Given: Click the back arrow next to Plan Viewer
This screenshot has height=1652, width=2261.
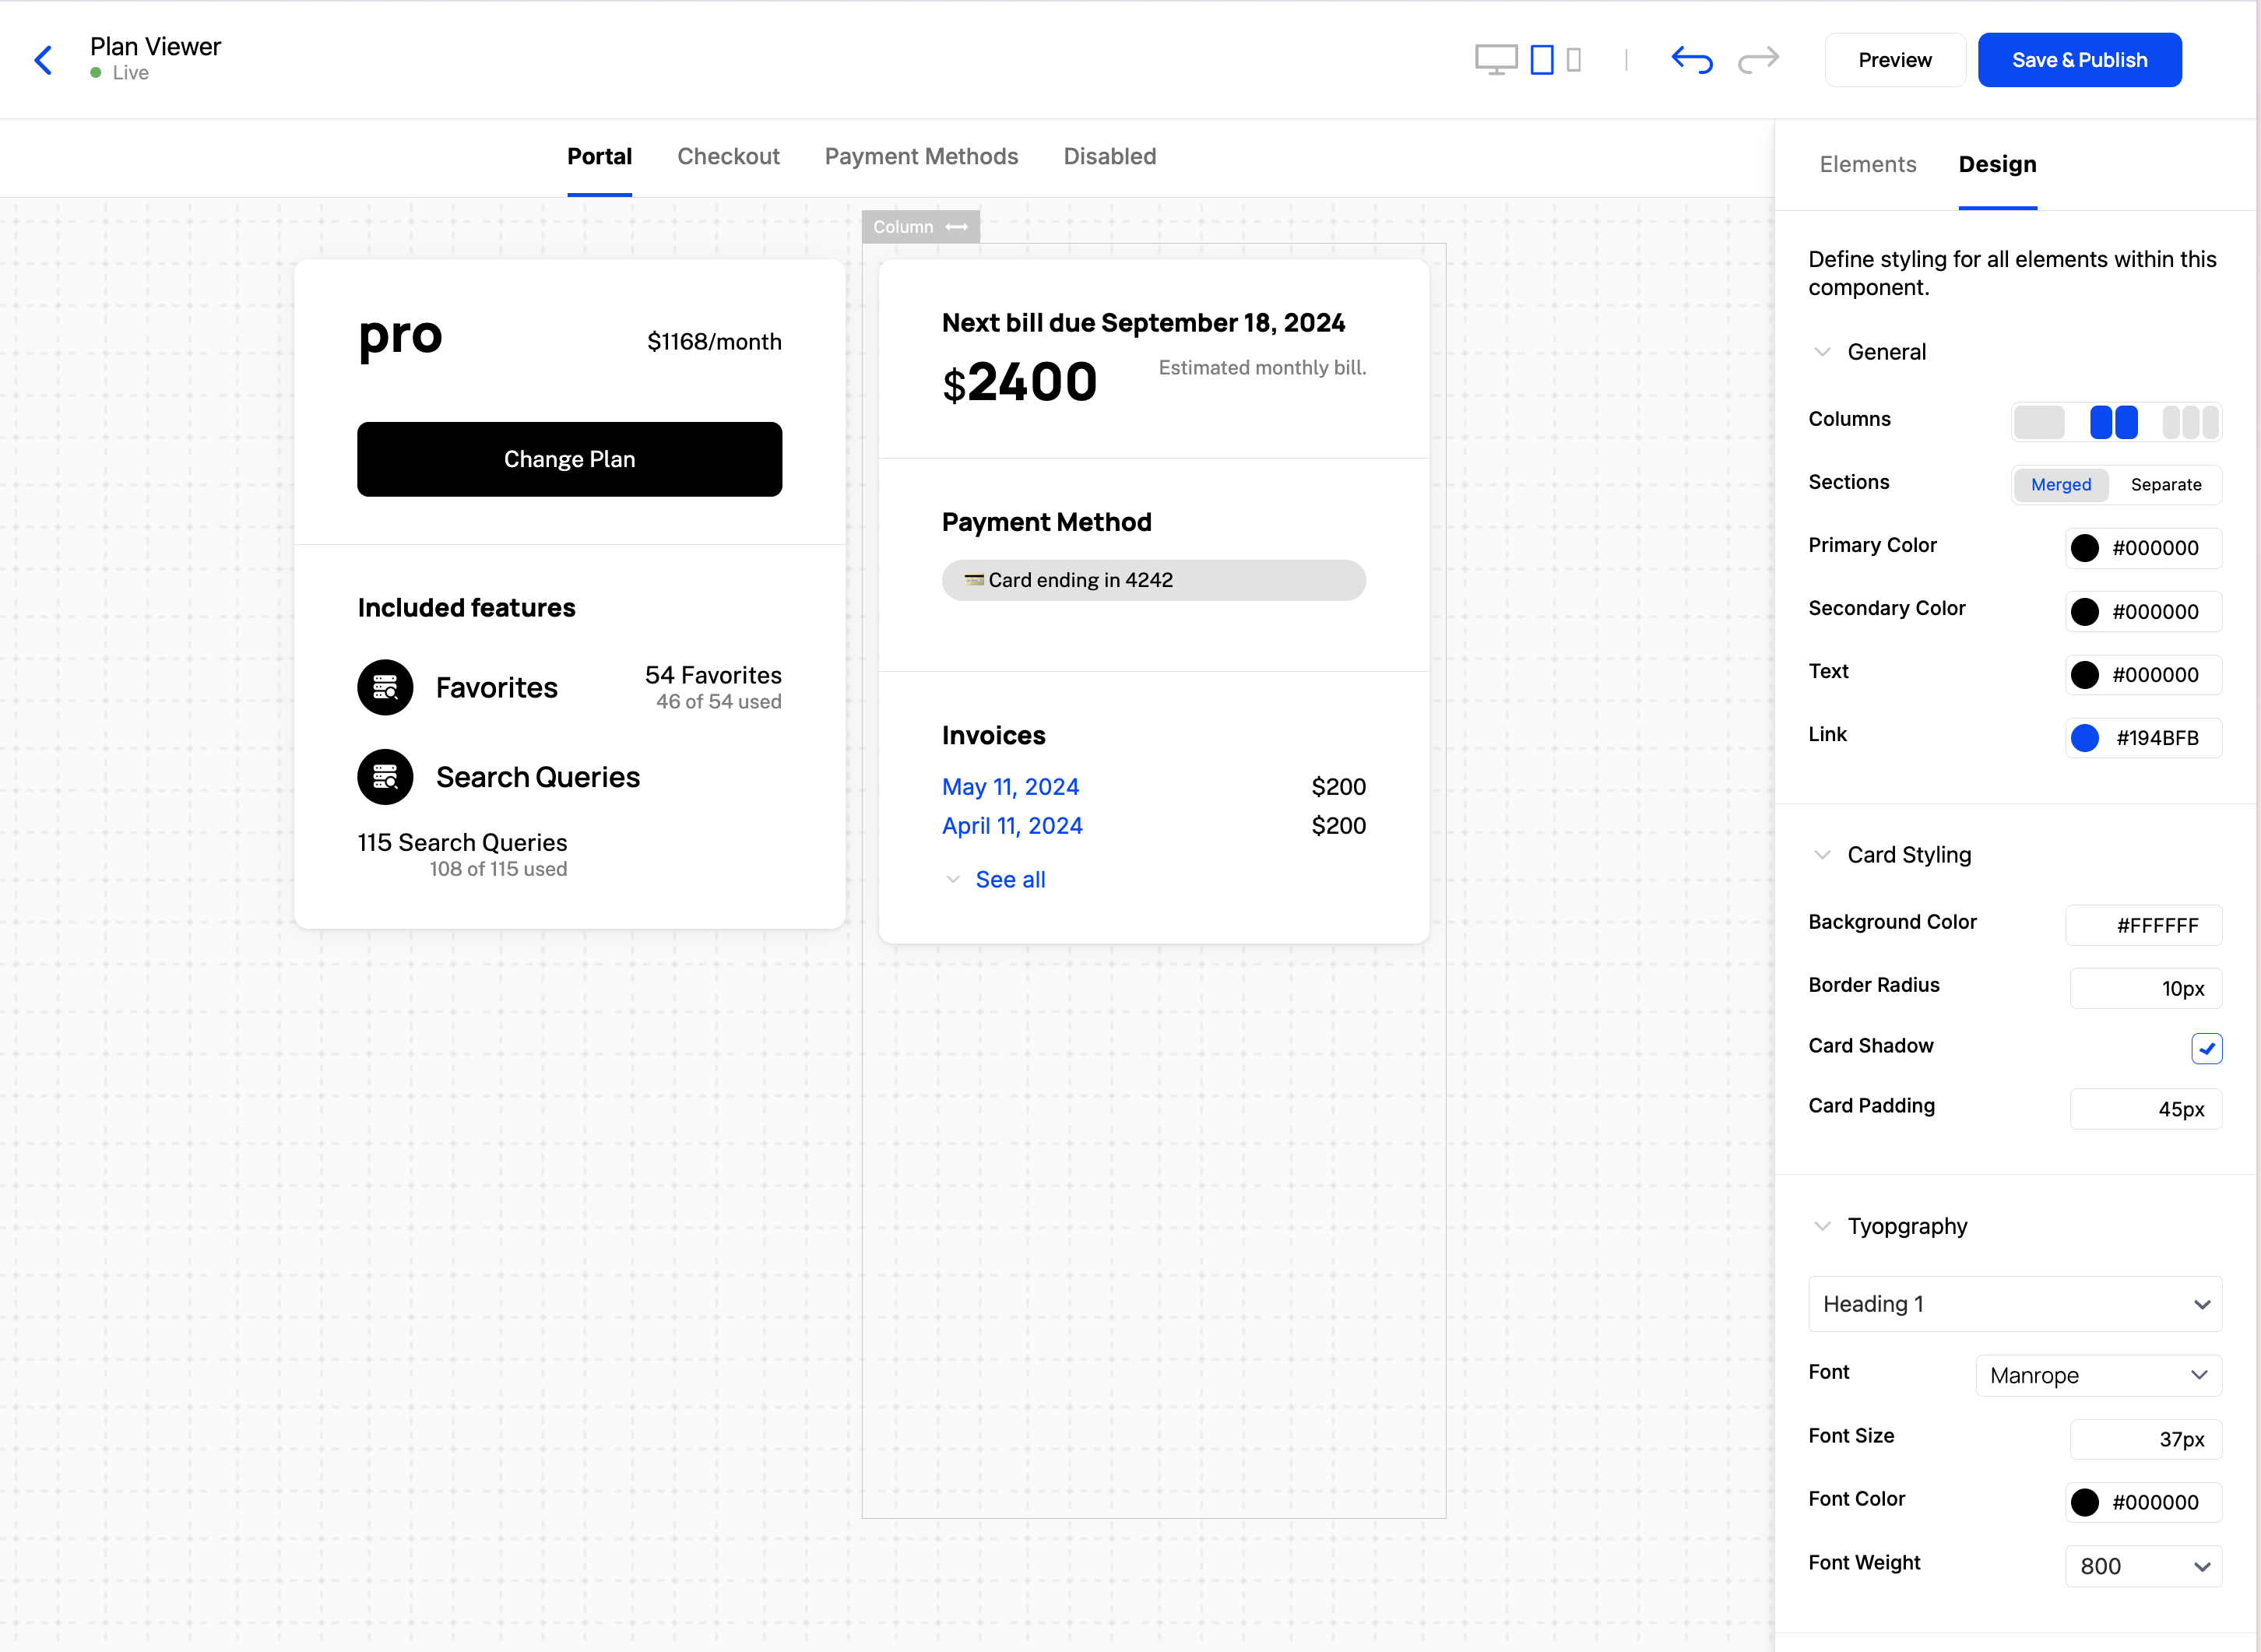Looking at the screenshot, I should [42, 60].
